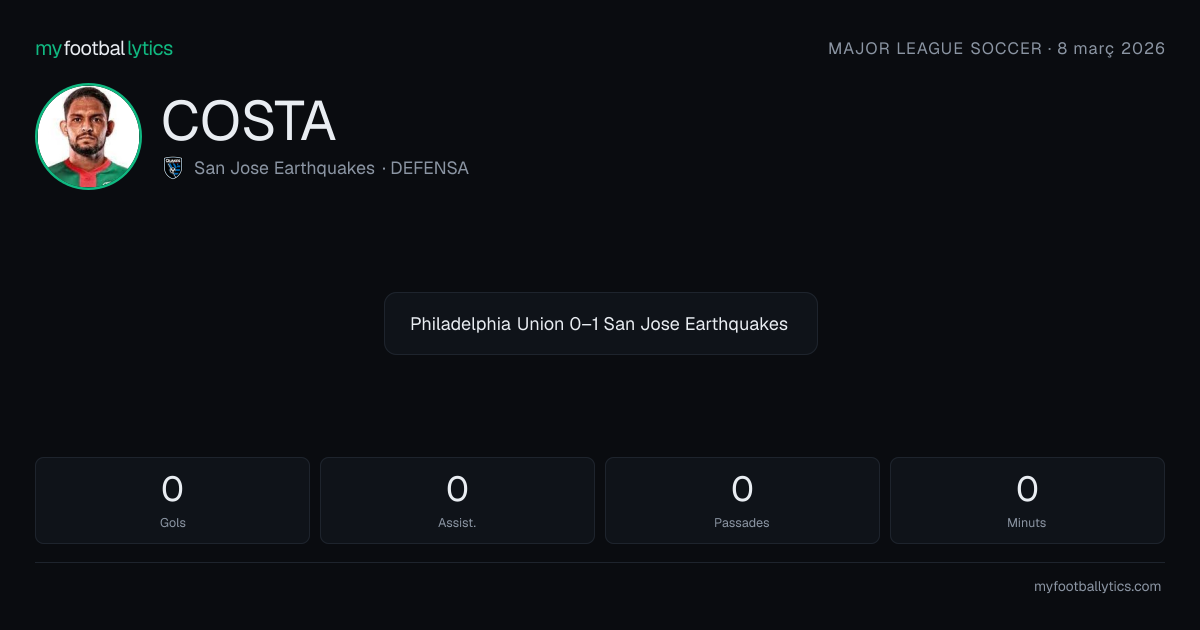The height and width of the screenshot is (630, 1200).
Task: Open Costa's player photo
Action: [x=88, y=137]
